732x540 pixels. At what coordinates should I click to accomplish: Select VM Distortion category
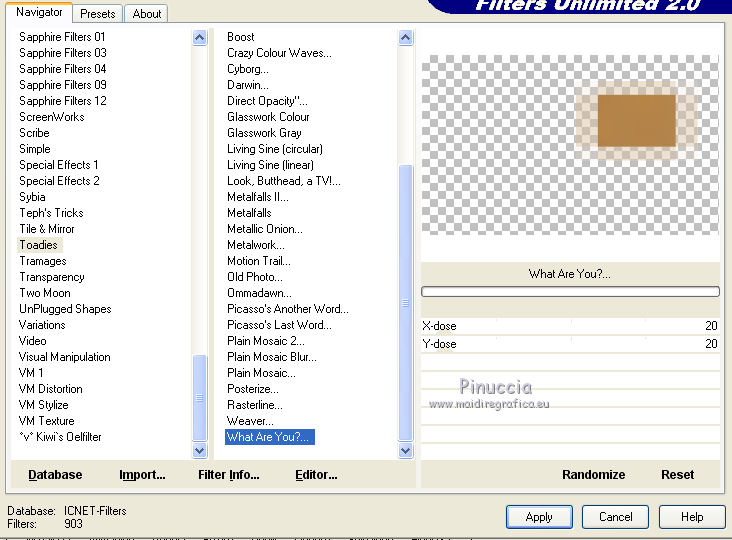[x=50, y=389]
